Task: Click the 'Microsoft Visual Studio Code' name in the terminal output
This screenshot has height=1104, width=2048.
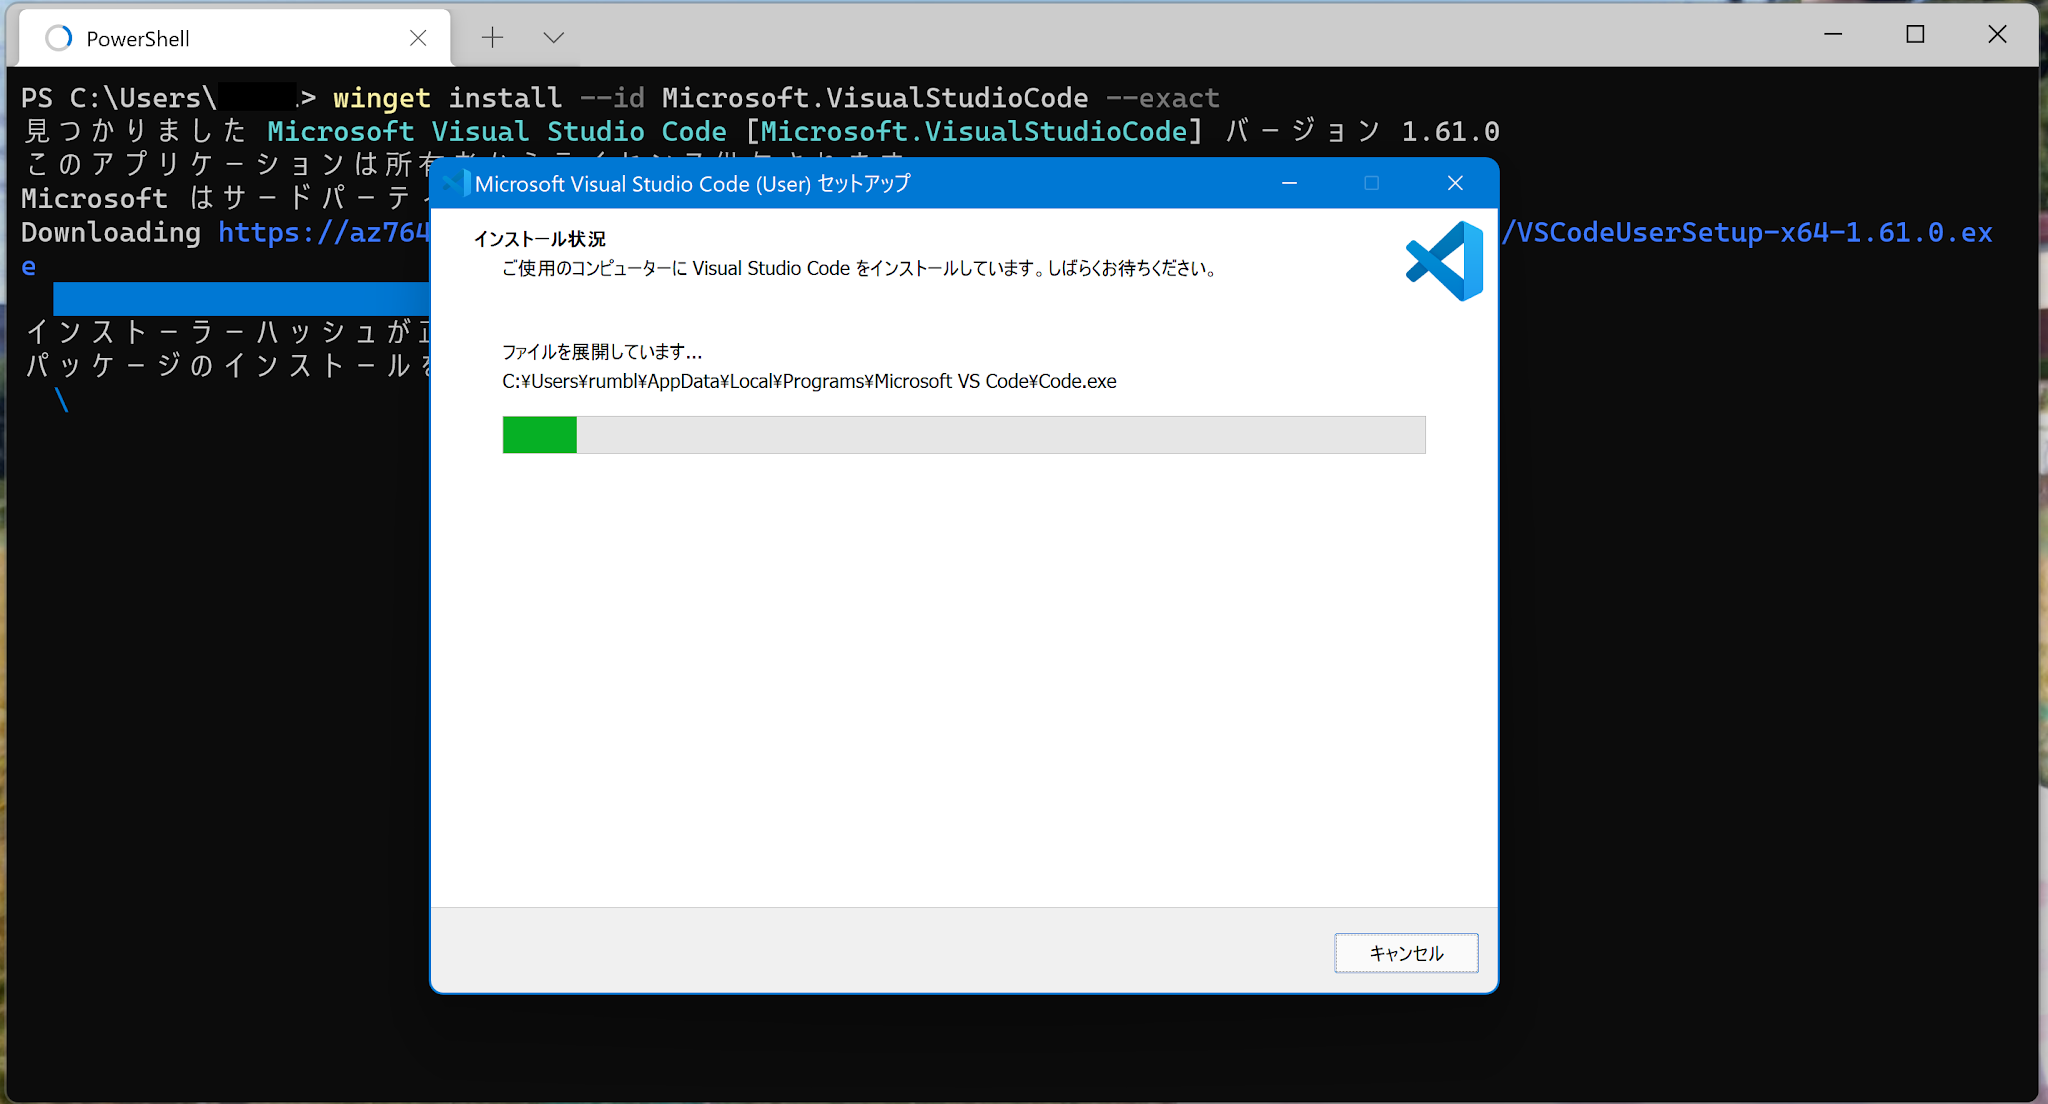Action: pos(497,132)
